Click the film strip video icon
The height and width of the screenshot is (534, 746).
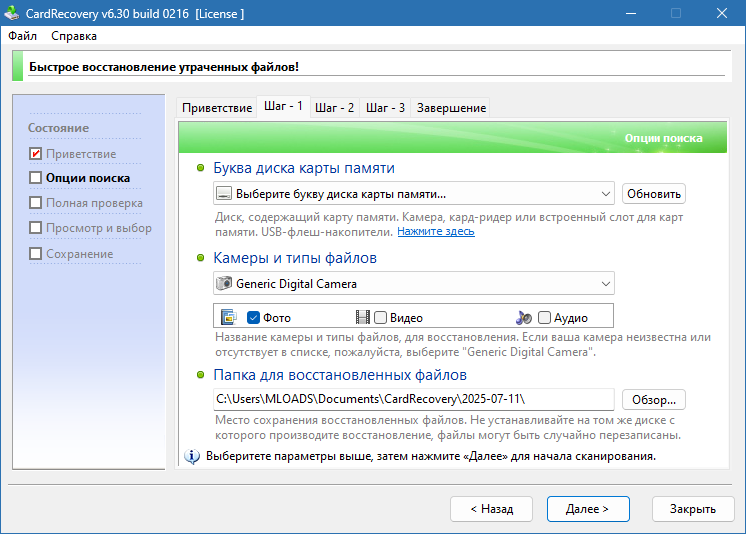363,317
